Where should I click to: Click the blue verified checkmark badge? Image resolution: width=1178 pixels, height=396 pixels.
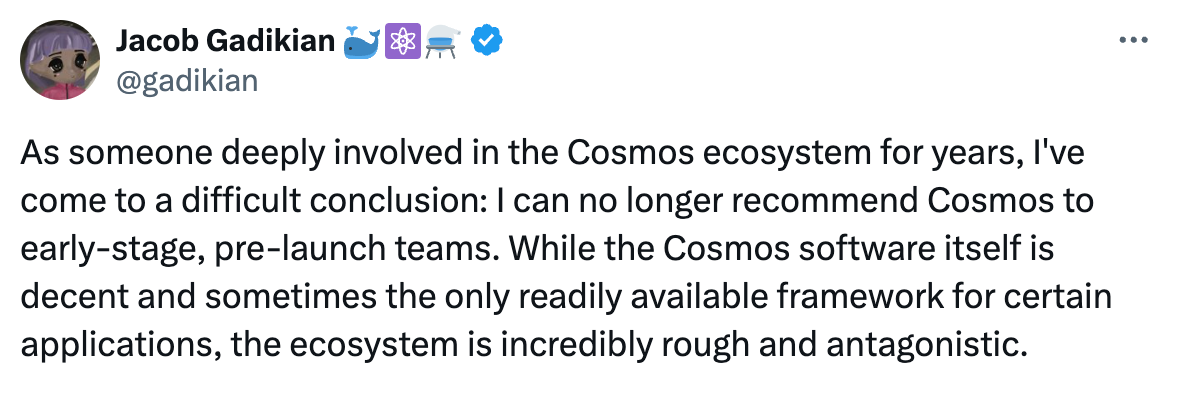(487, 41)
